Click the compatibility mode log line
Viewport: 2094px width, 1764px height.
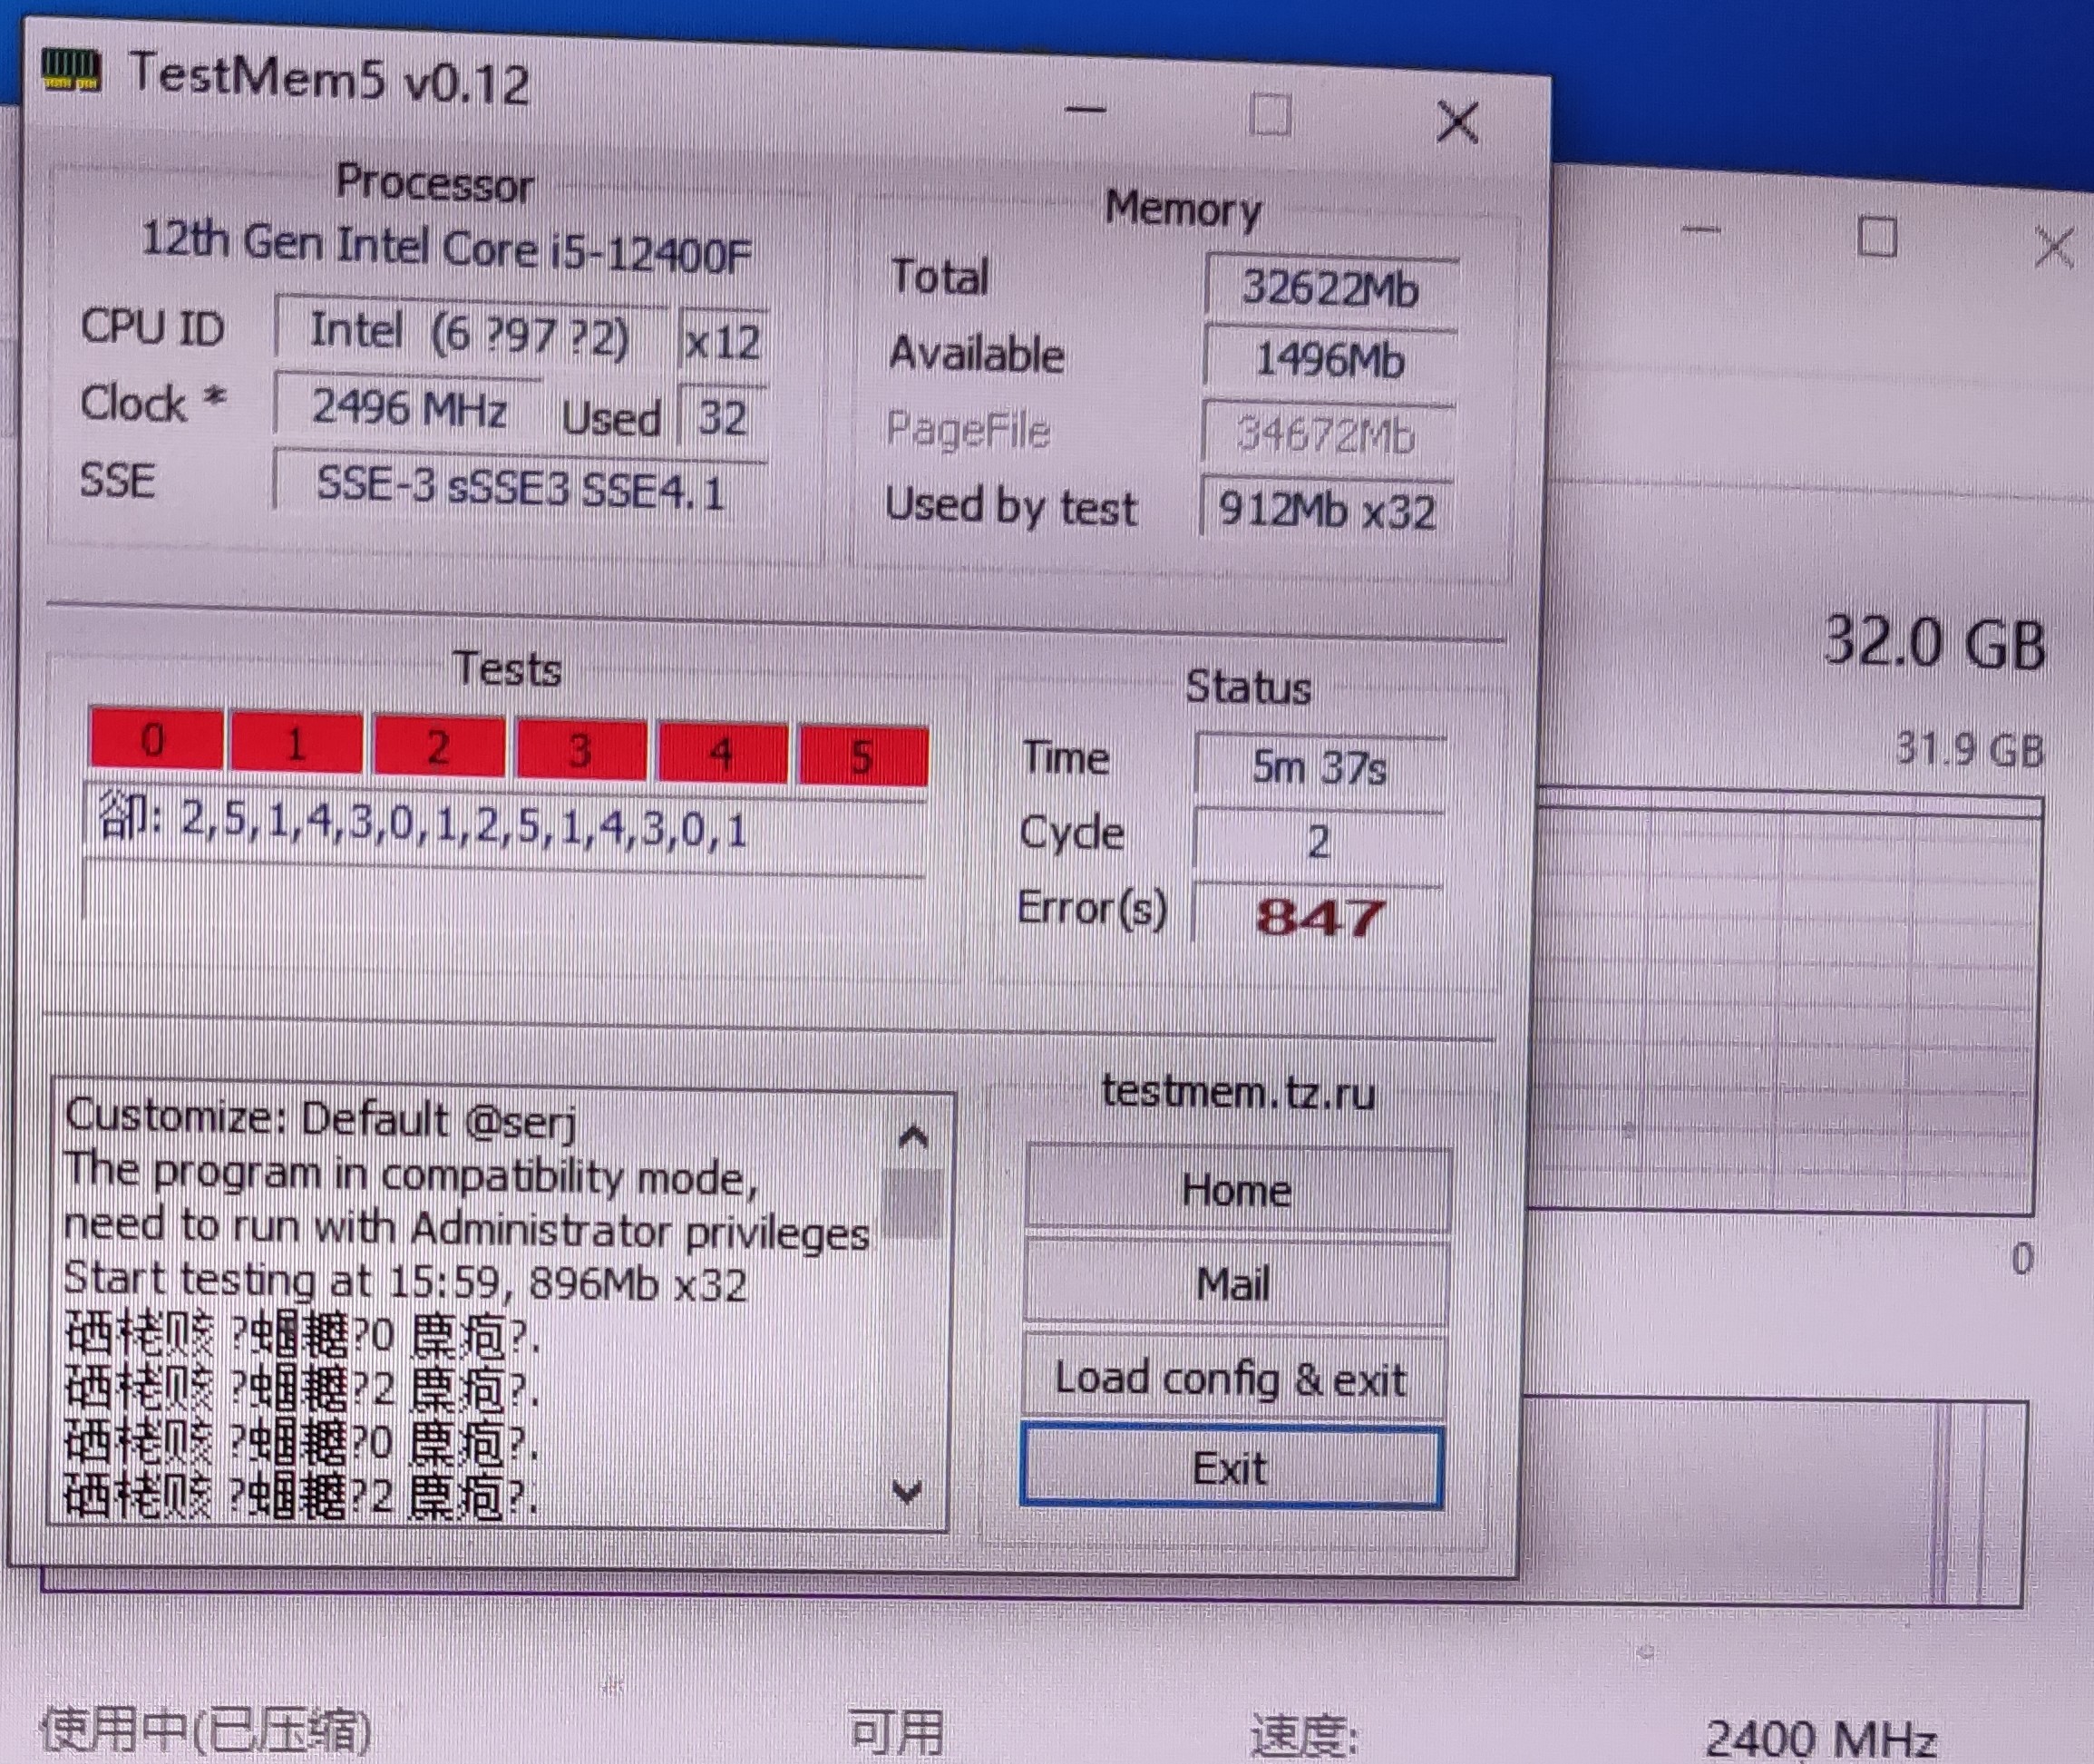[x=412, y=1176]
